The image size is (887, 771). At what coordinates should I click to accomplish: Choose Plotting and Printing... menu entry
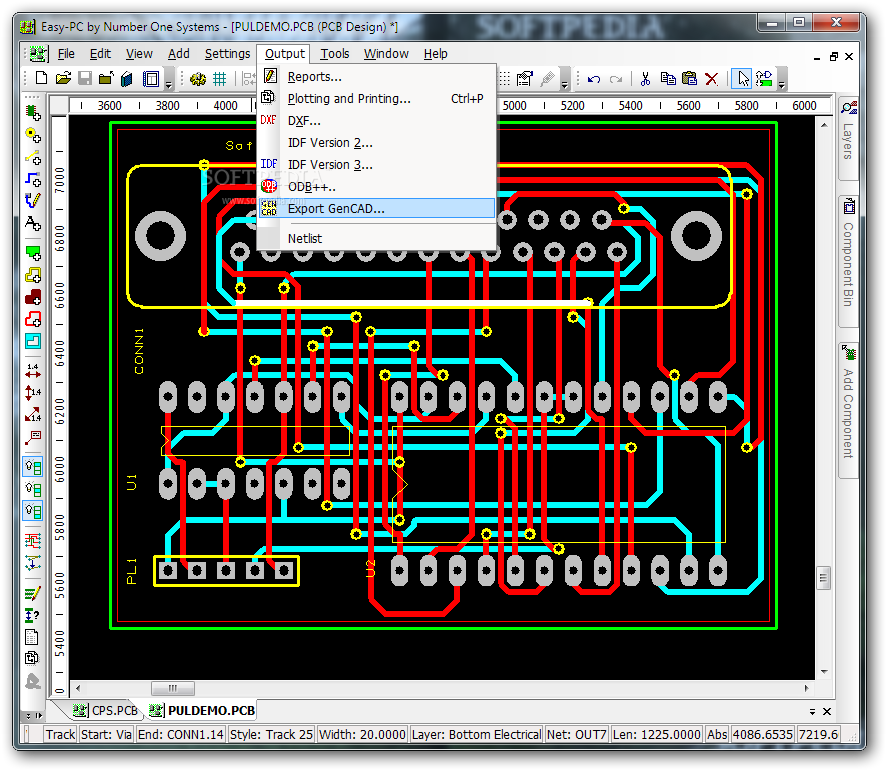pyautogui.click(x=377, y=98)
